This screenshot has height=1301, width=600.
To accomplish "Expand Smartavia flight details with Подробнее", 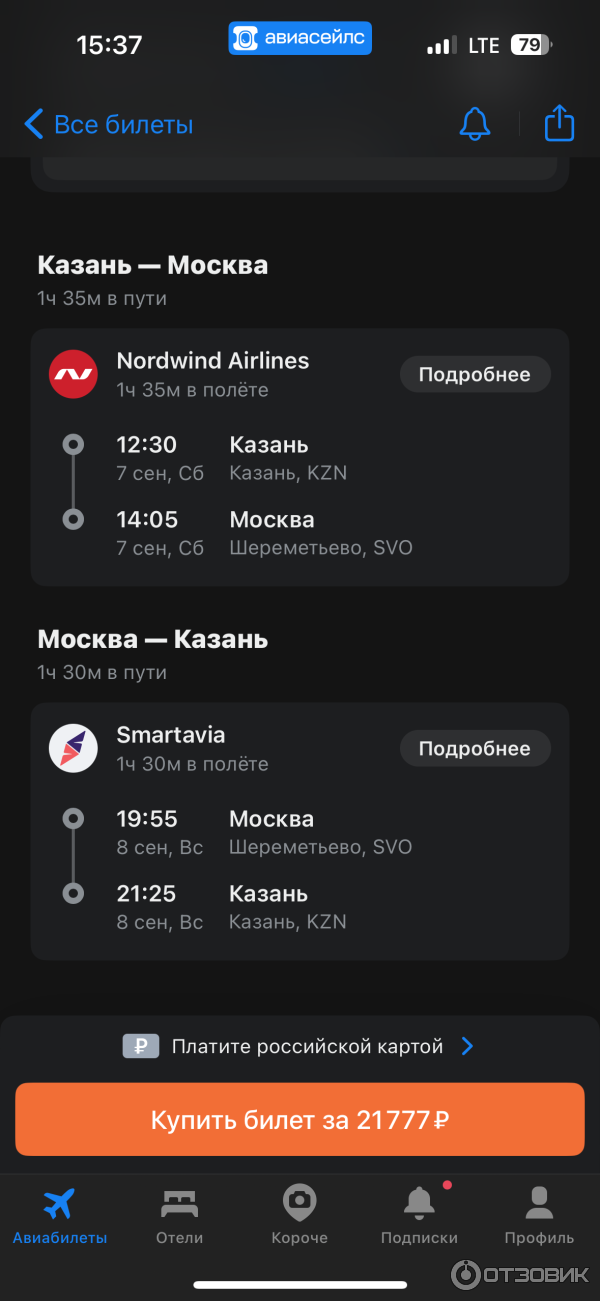I will pos(475,748).
